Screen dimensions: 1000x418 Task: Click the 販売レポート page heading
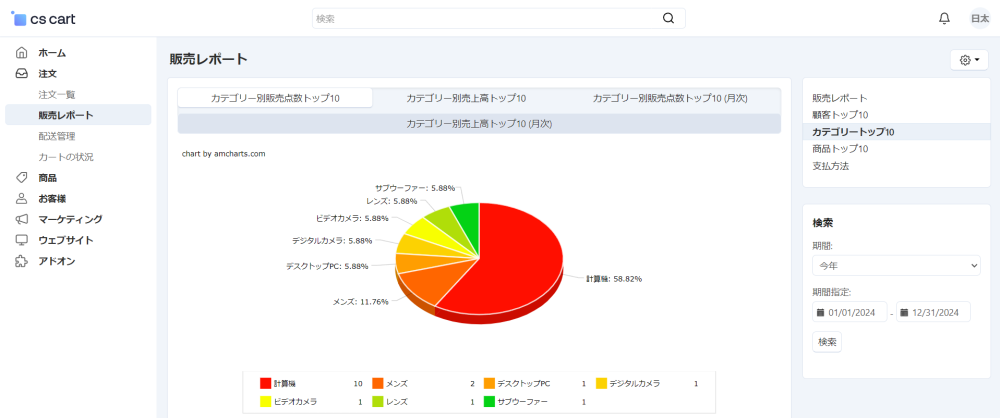click(x=209, y=60)
